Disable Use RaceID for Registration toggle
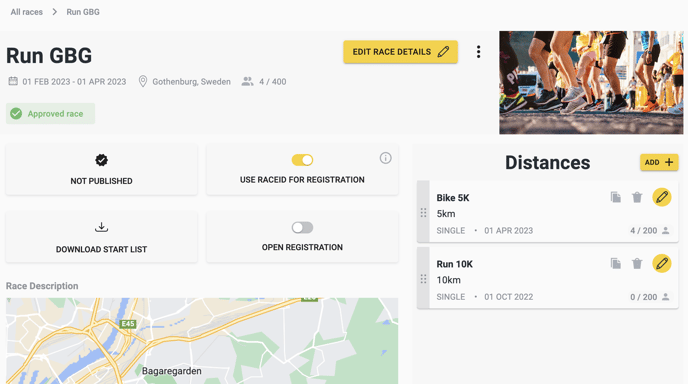 [x=302, y=160]
